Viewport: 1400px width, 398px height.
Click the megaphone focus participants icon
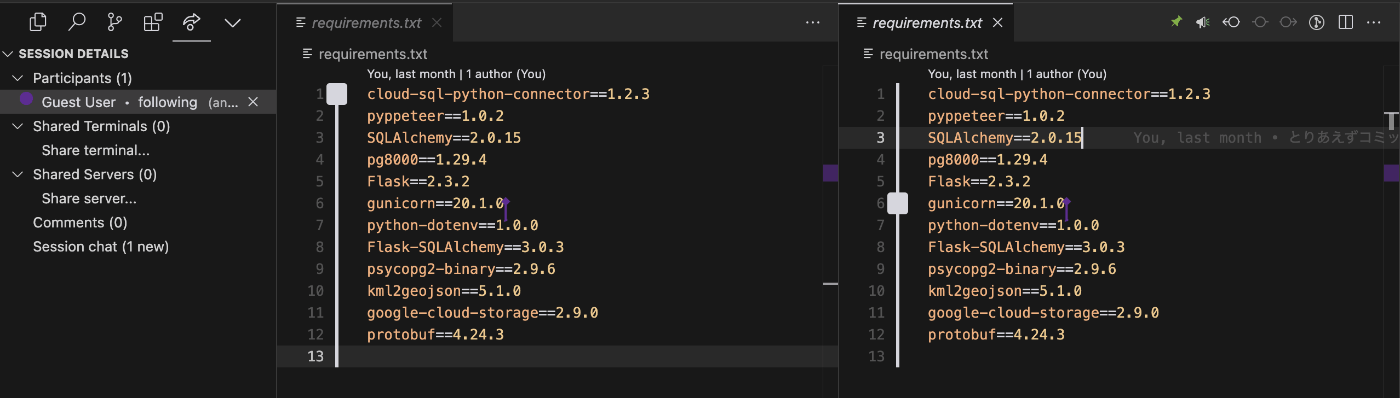coord(1203,22)
